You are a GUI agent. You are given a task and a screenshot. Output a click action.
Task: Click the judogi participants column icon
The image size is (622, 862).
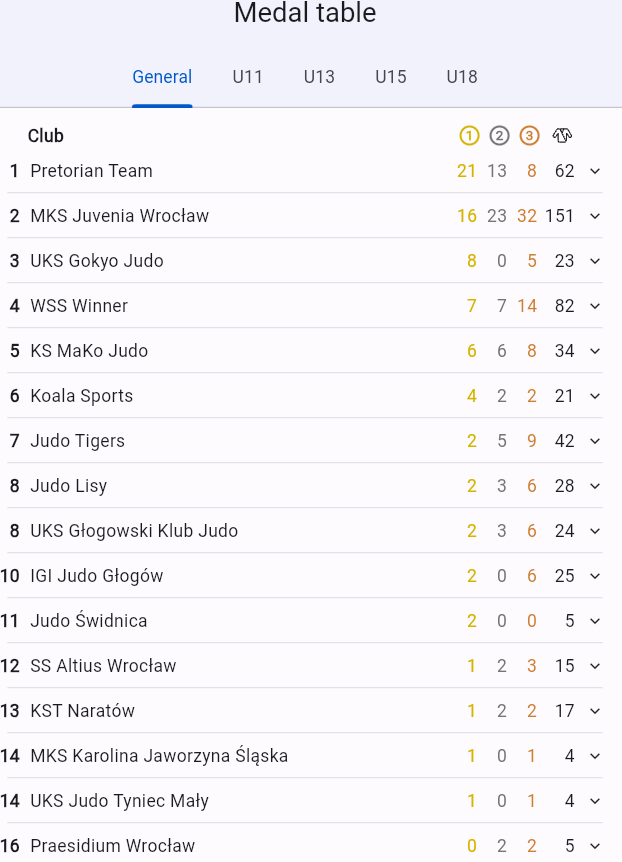[x=562, y=136]
